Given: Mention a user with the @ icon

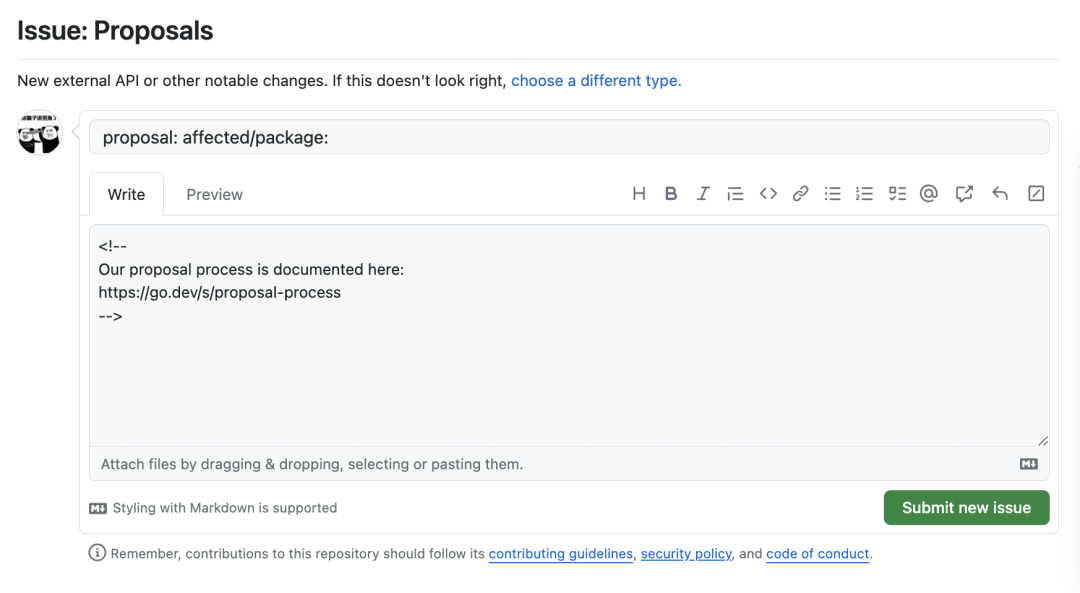Looking at the screenshot, I should pos(928,194).
